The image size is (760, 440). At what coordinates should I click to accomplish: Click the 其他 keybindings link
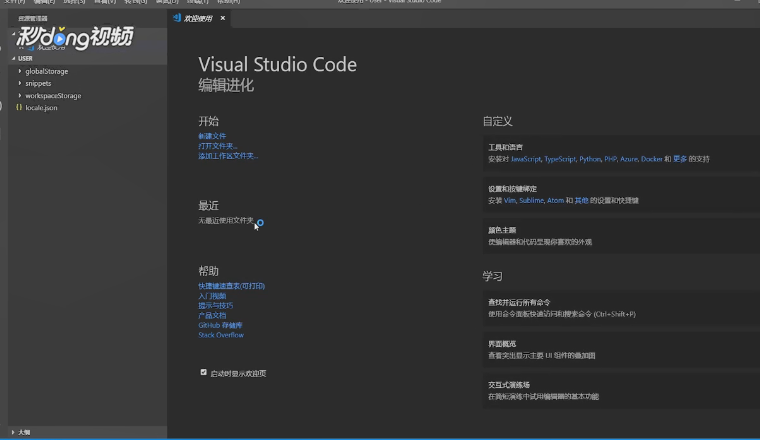coord(582,201)
